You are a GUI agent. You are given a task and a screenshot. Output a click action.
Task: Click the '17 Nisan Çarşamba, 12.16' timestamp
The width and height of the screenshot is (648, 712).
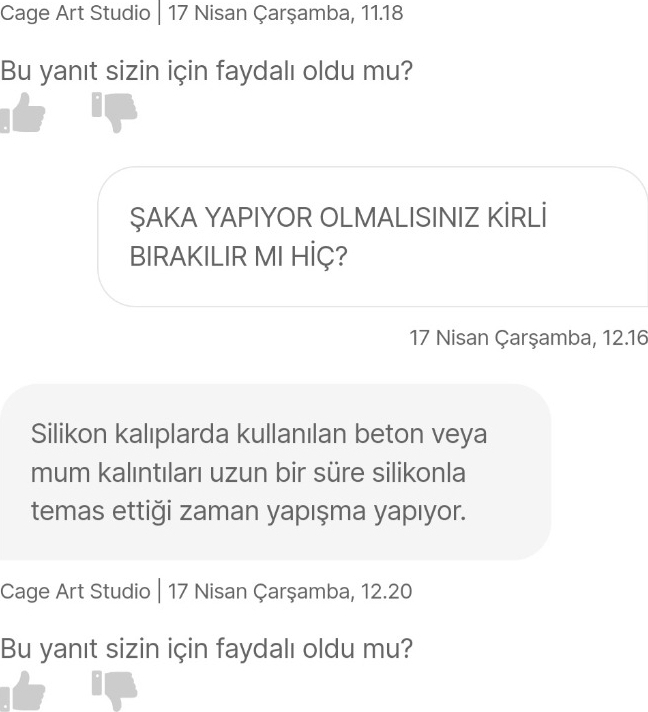(529, 338)
